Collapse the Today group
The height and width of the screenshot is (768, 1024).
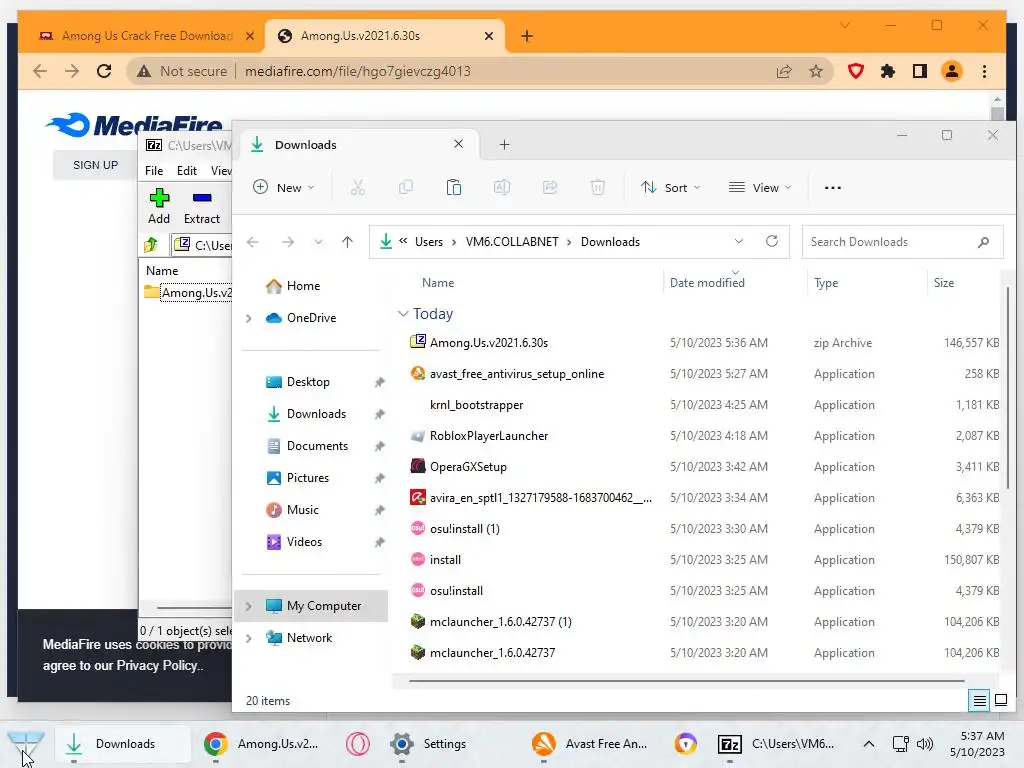tap(403, 314)
